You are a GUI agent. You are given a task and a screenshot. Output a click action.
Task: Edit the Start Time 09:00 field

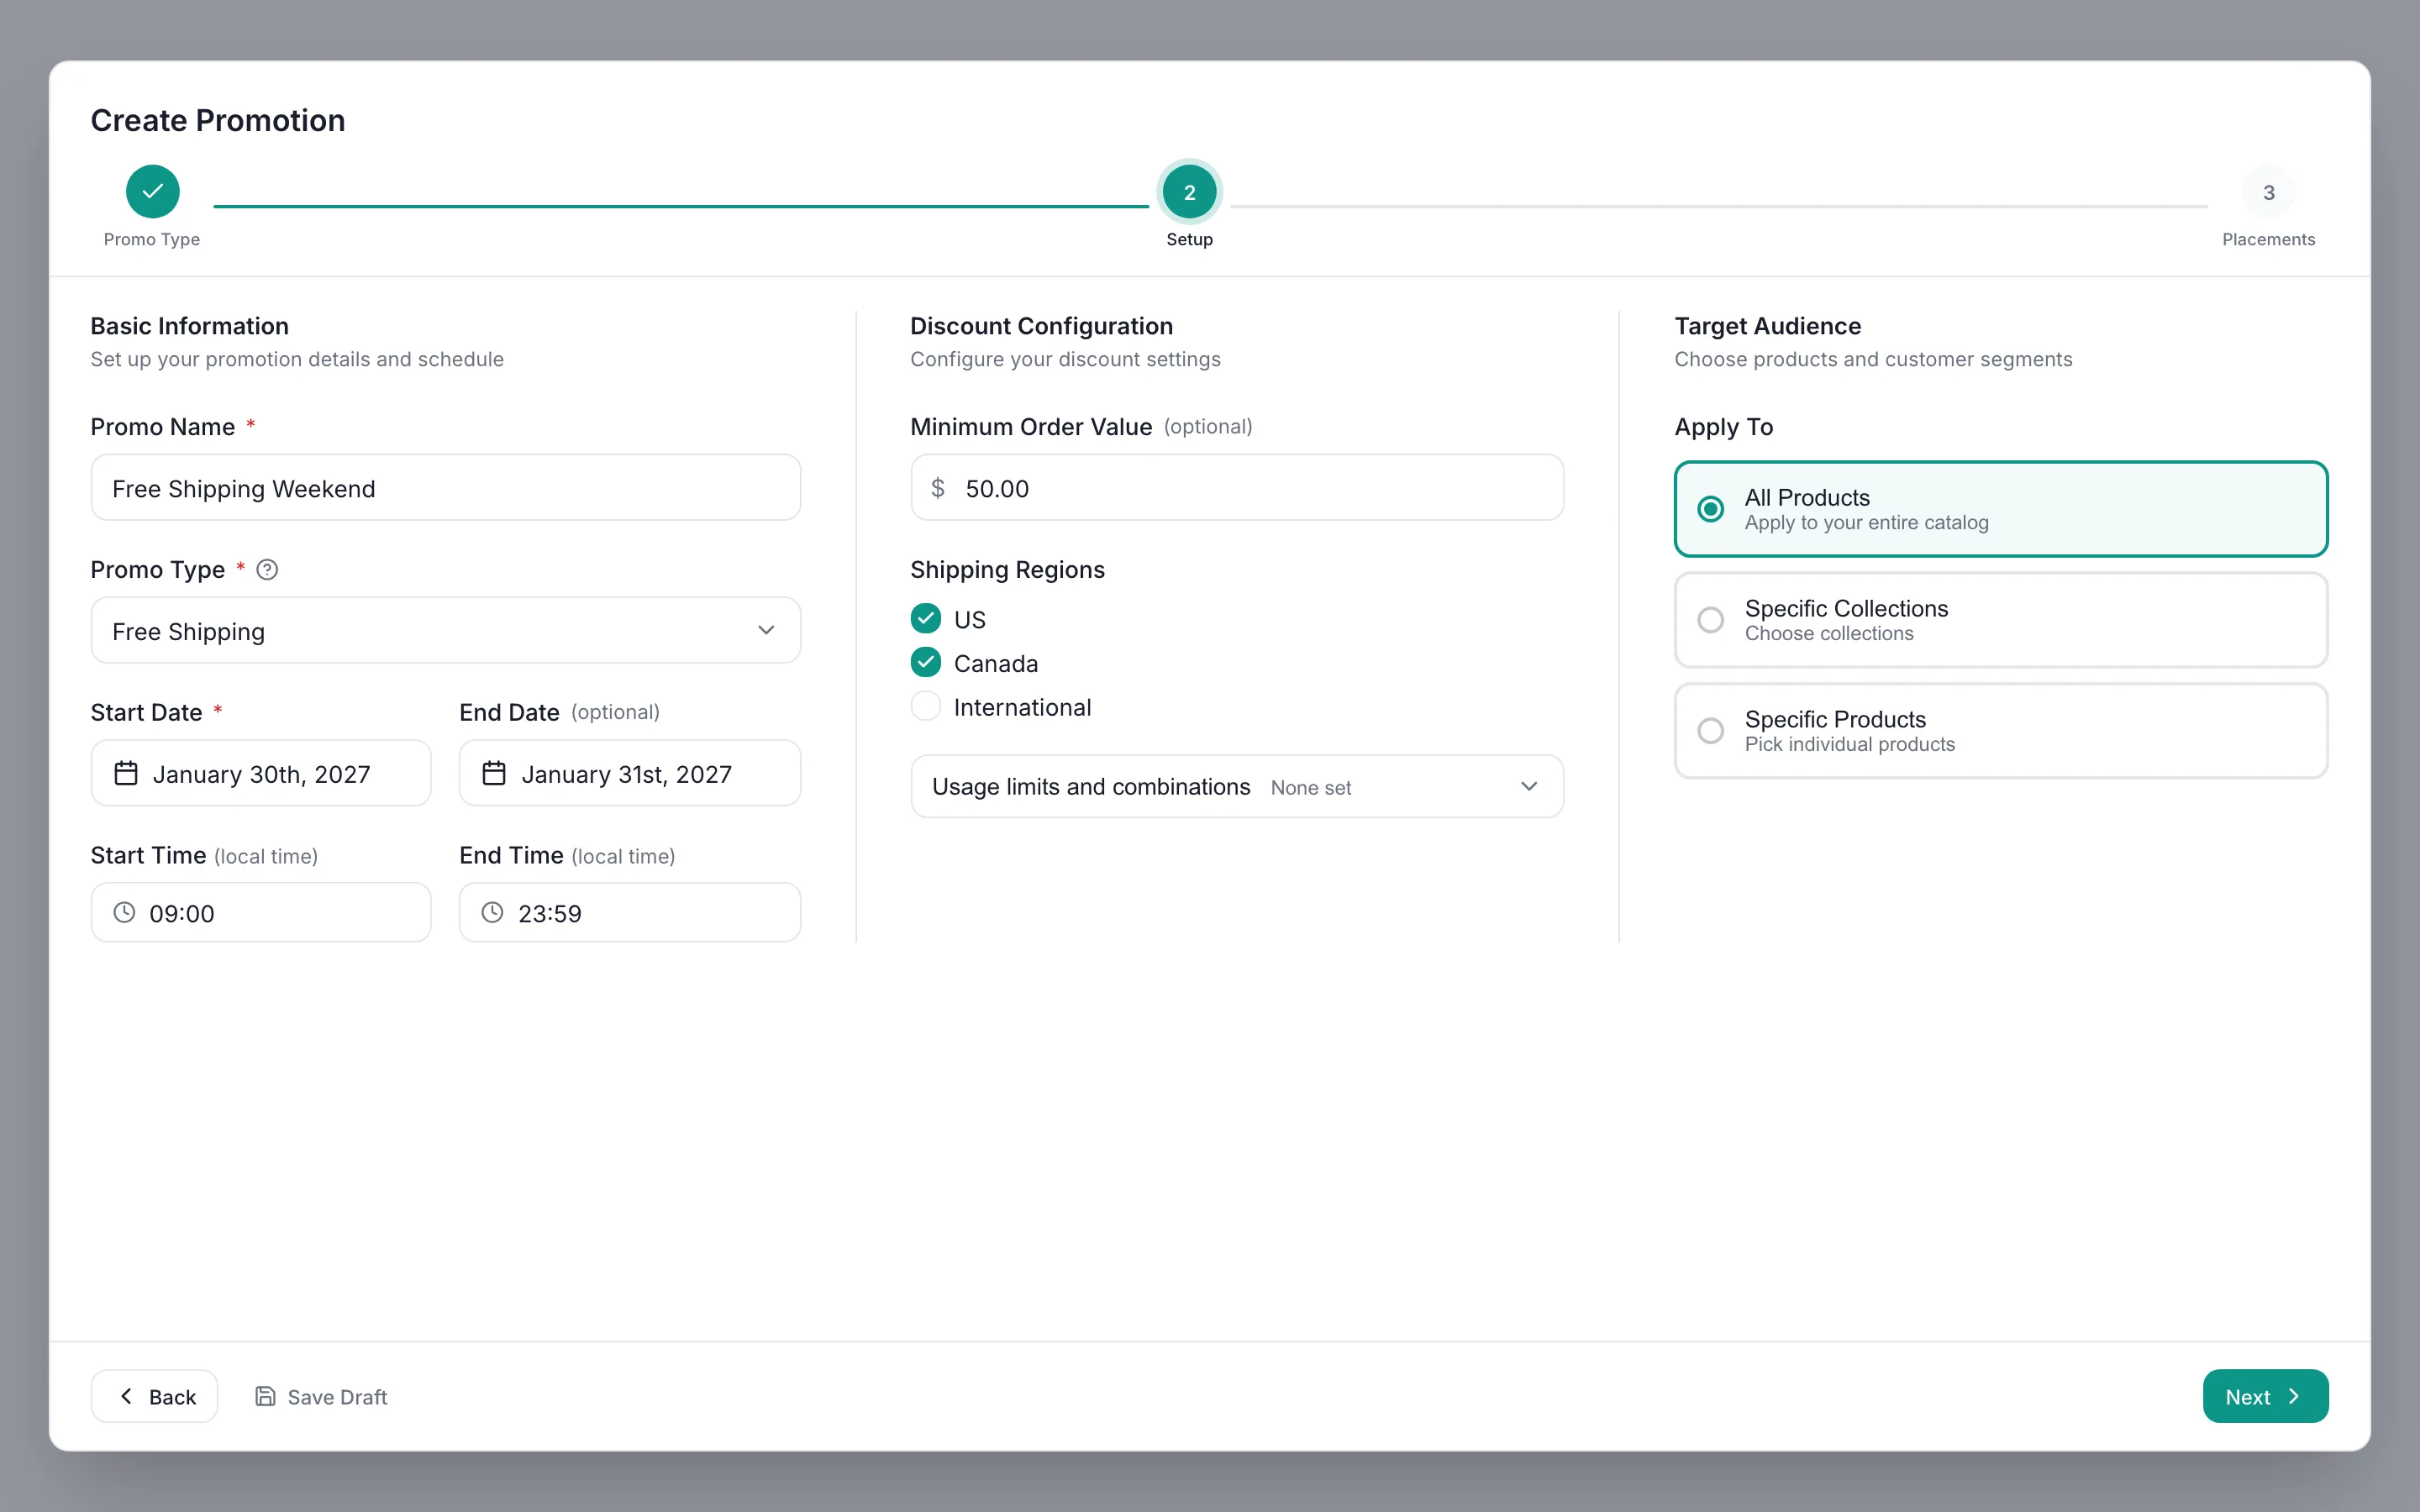pyautogui.click(x=261, y=912)
